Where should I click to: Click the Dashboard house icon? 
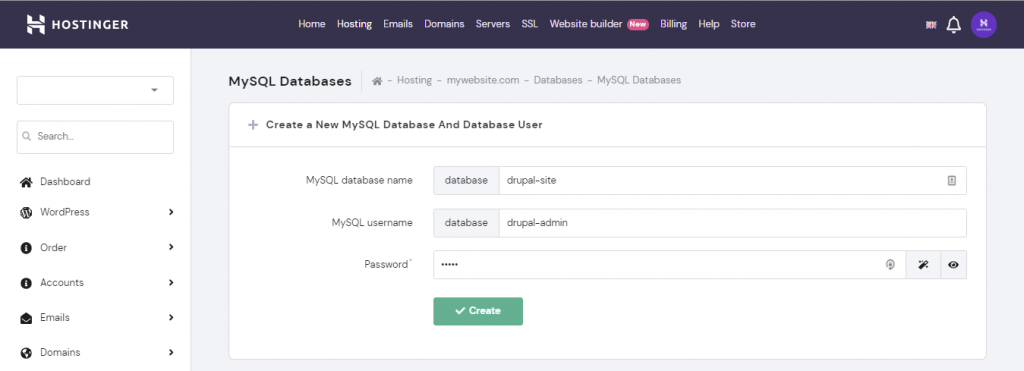26,182
